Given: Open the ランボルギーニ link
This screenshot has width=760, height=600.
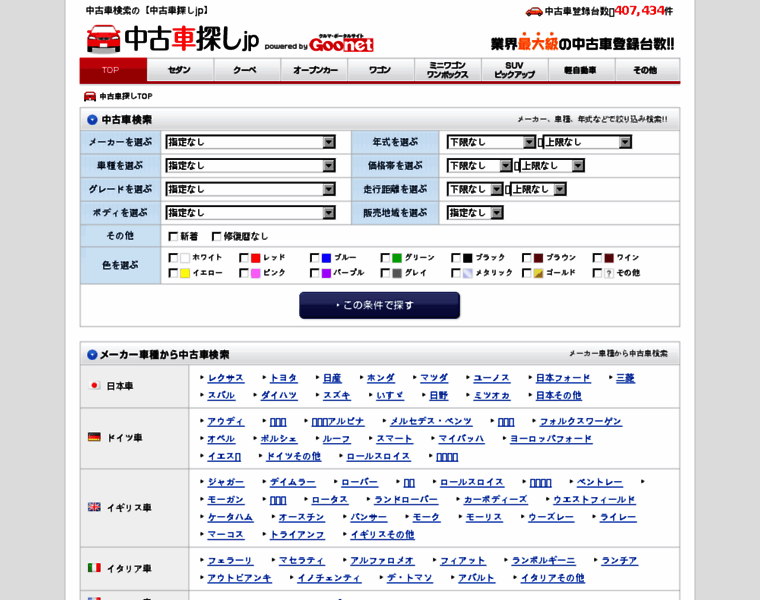Looking at the screenshot, I should [x=543, y=561].
